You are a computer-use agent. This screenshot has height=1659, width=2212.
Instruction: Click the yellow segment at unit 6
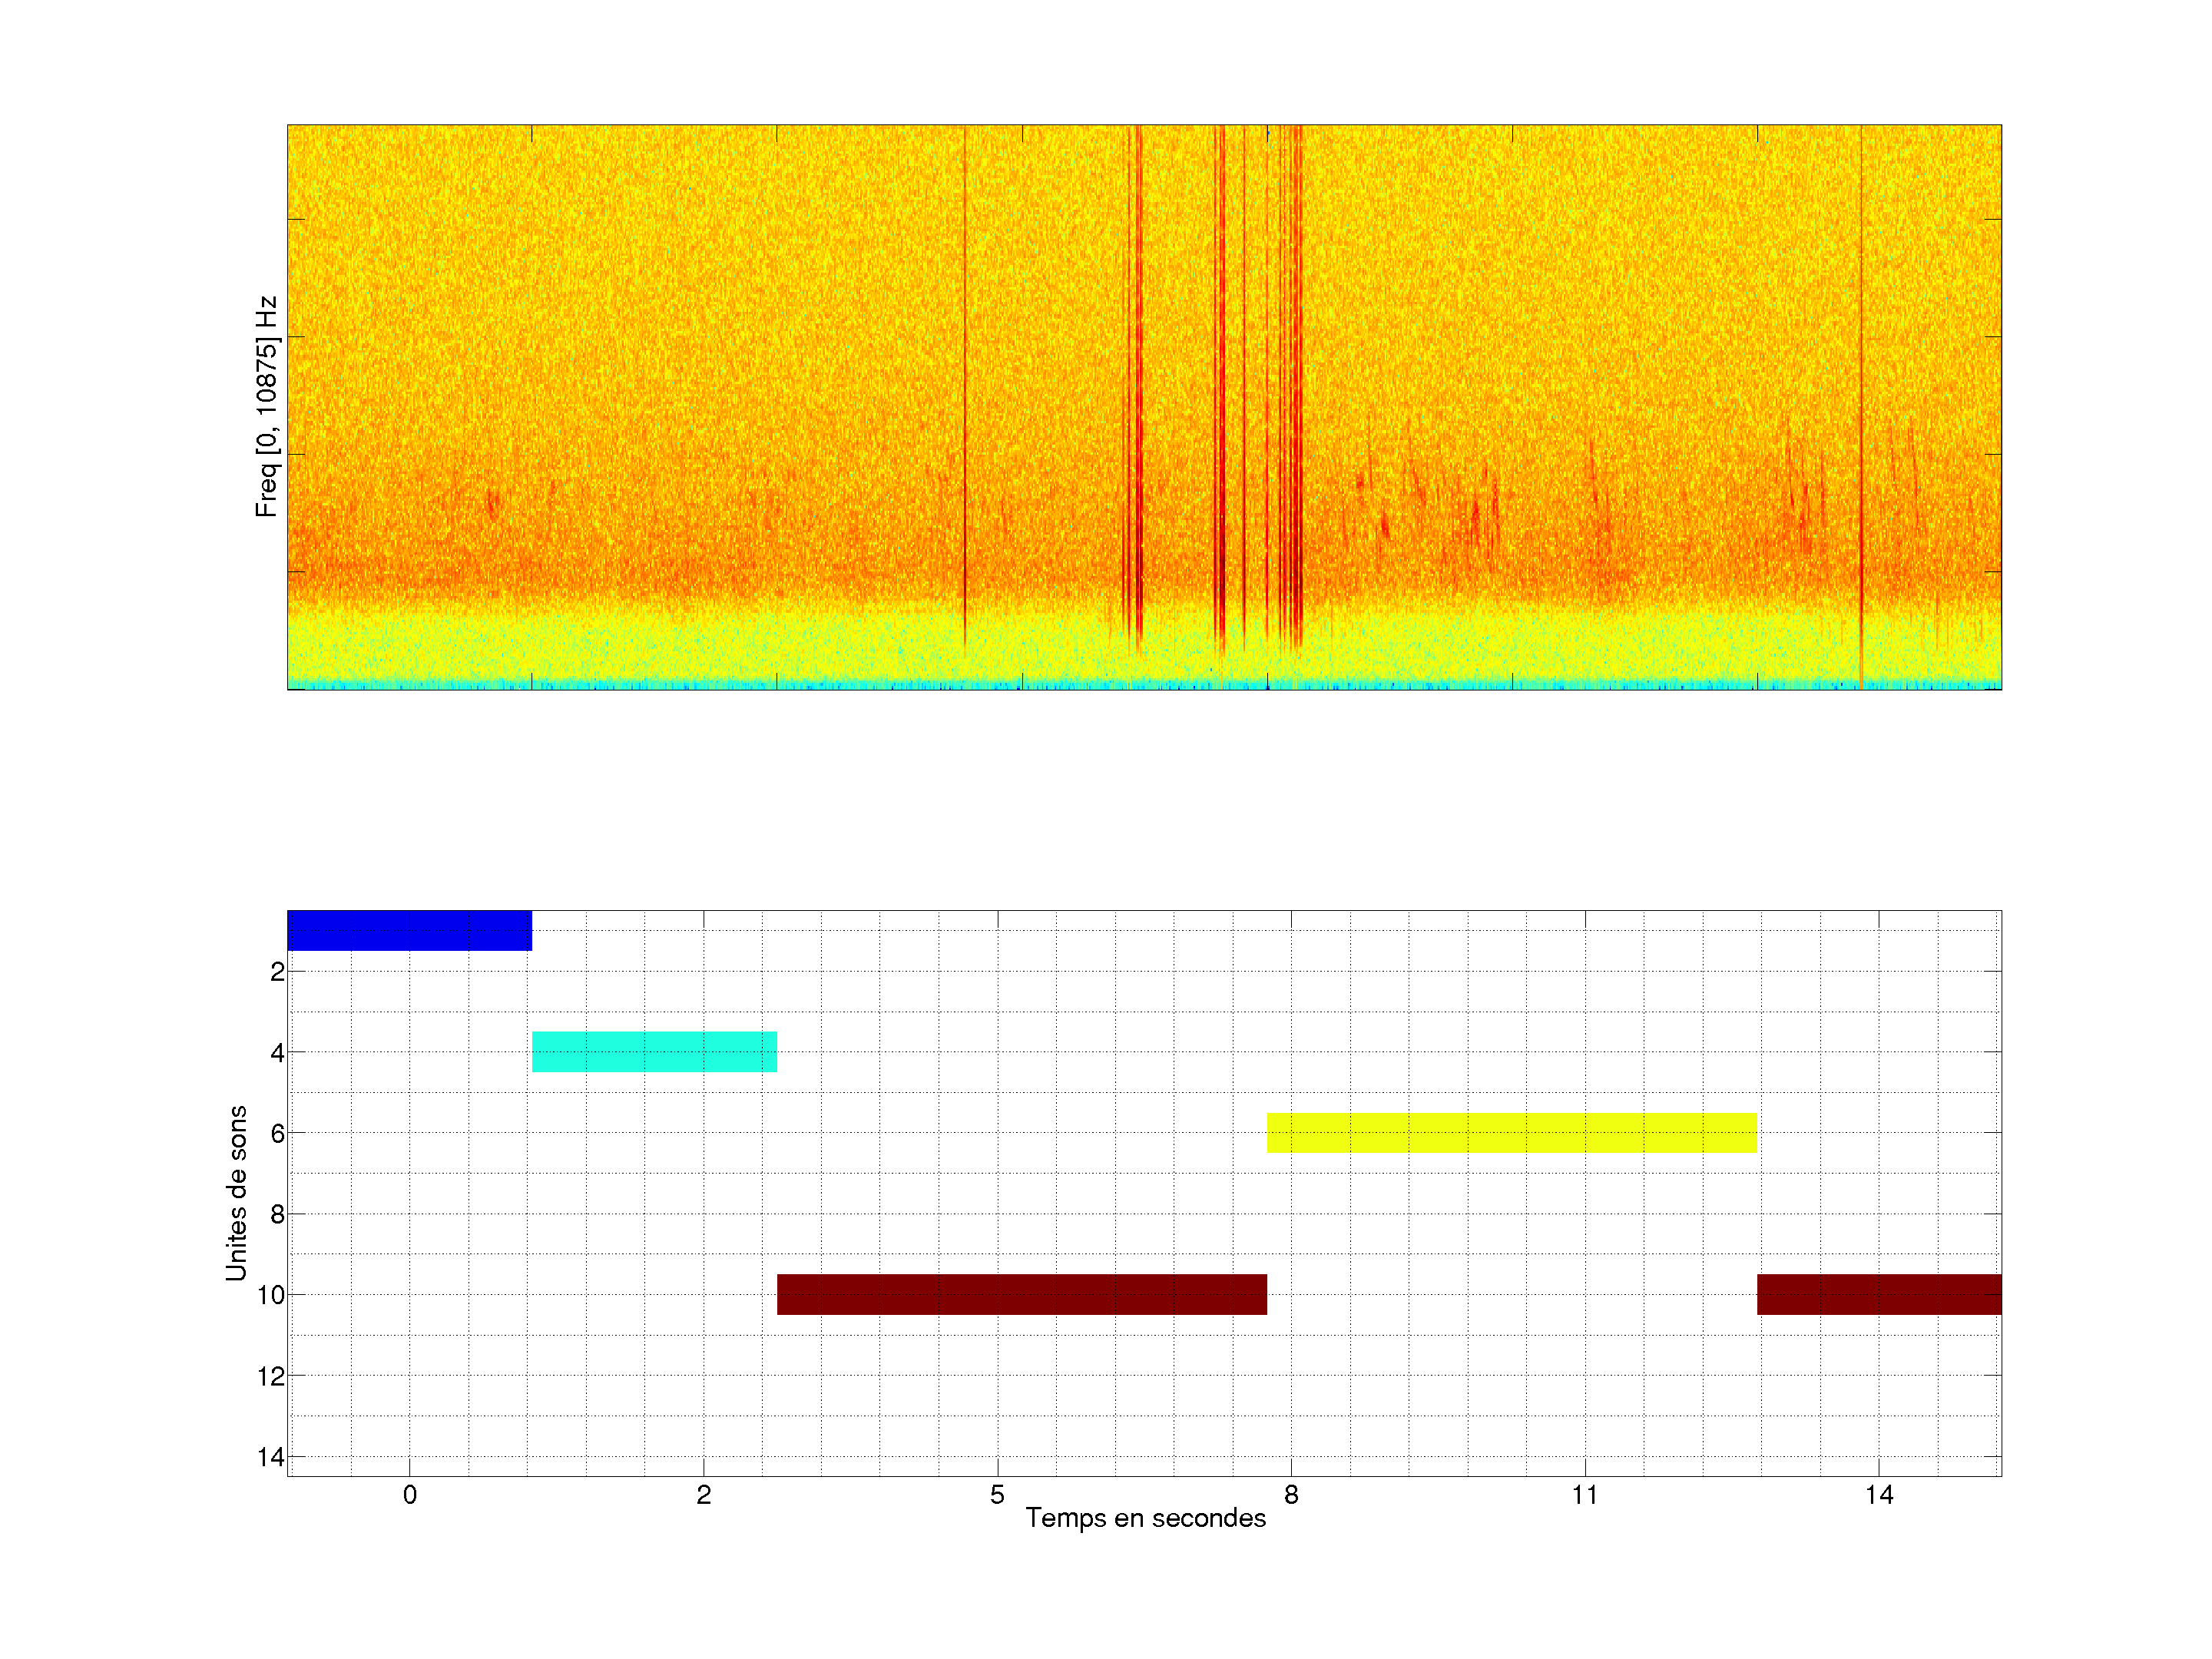(1511, 1133)
